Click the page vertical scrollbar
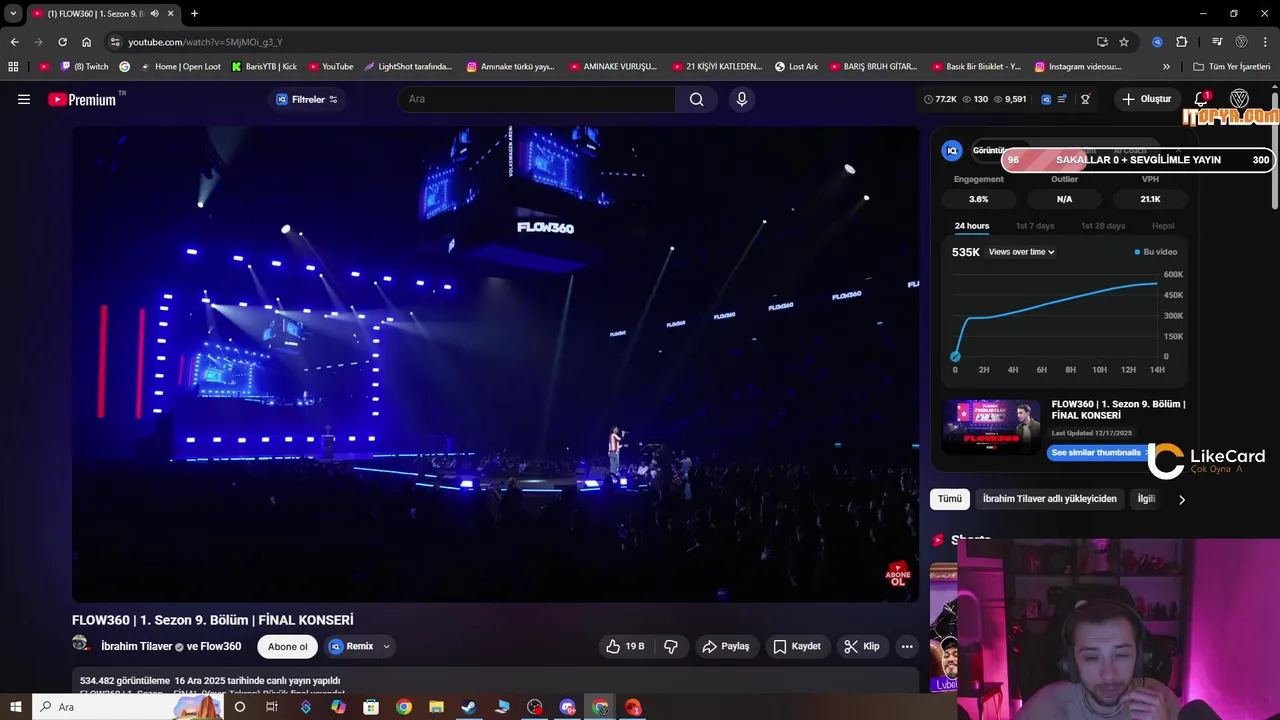Image resolution: width=1280 pixels, height=720 pixels. (1275, 150)
